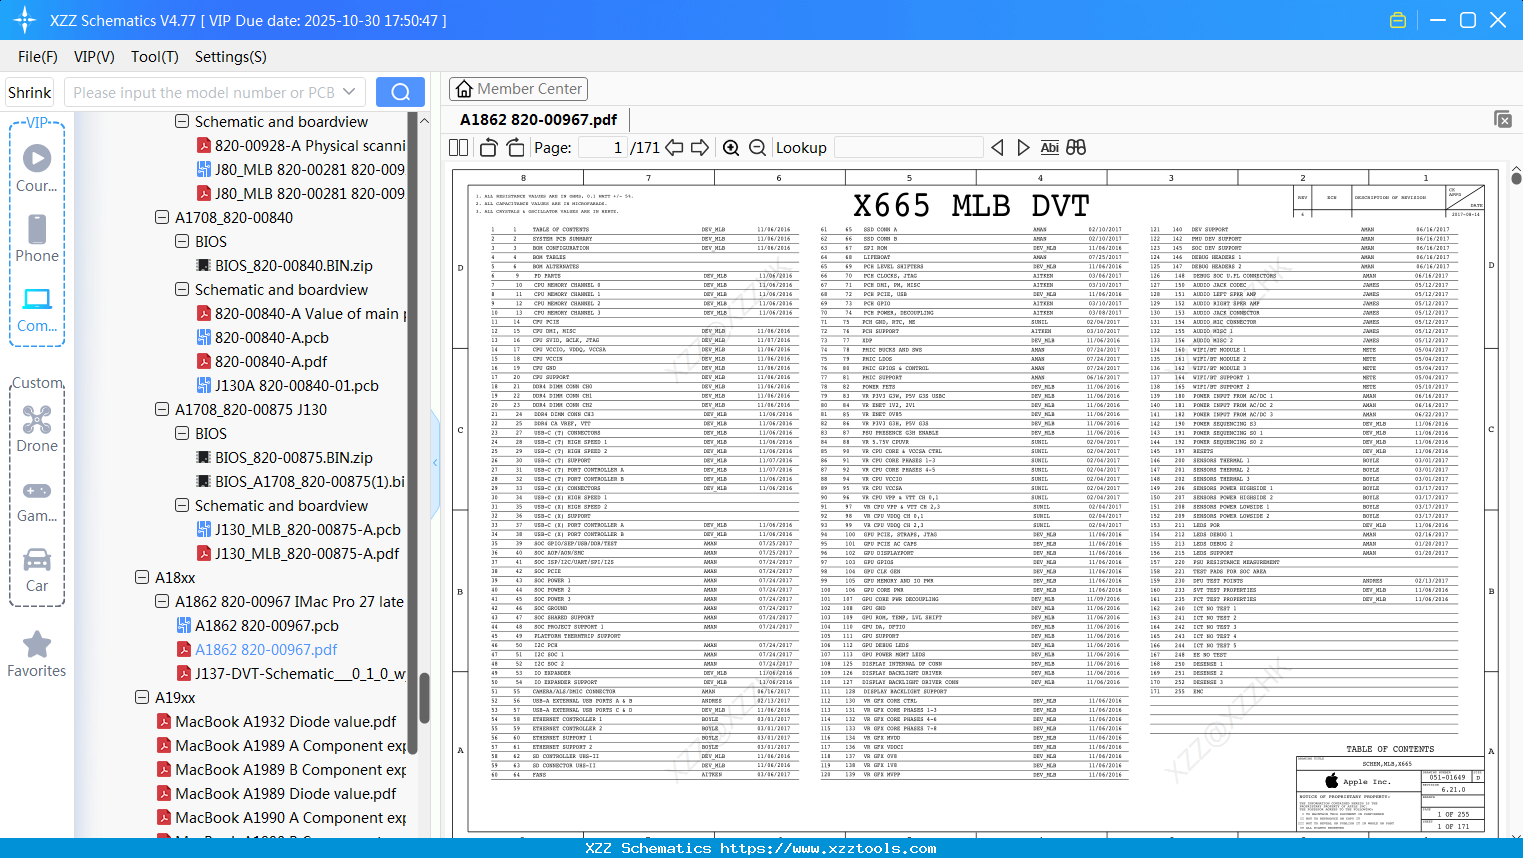Toggle two-page view in PDF toolbar
This screenshot has width=1523, height=858.
(459, 148)
